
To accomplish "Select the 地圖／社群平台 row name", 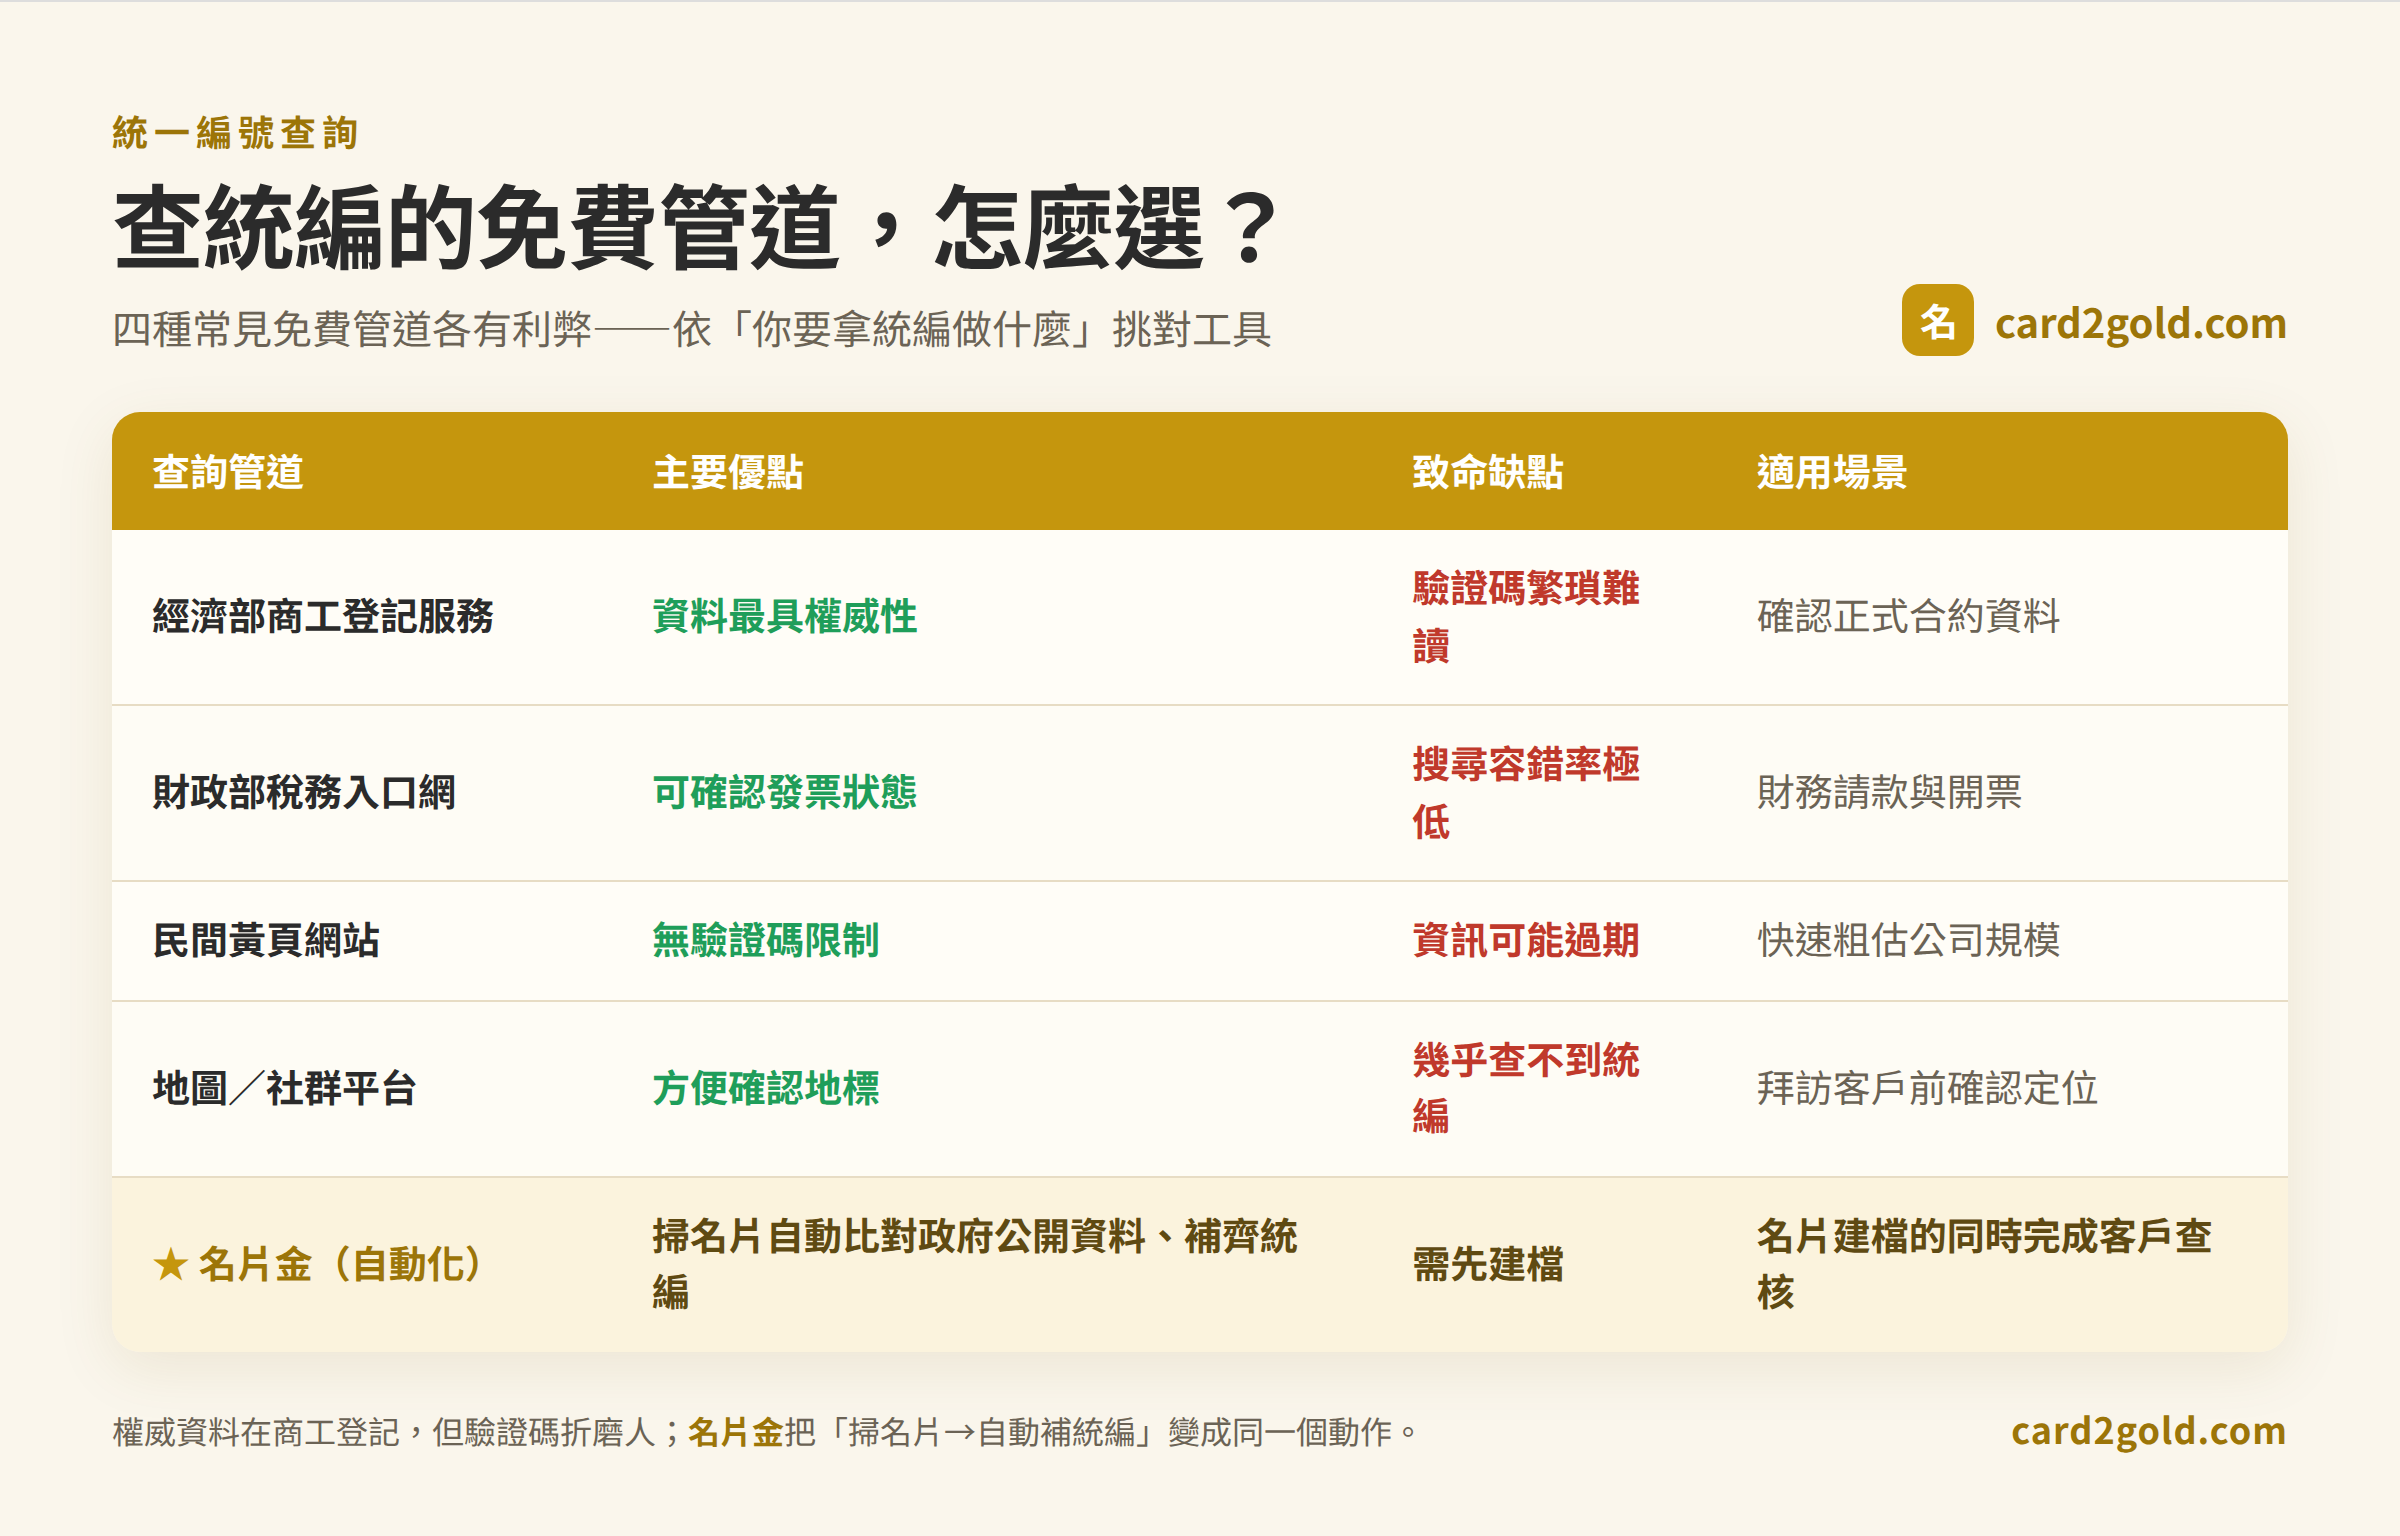I will [x=285, y=1088].
